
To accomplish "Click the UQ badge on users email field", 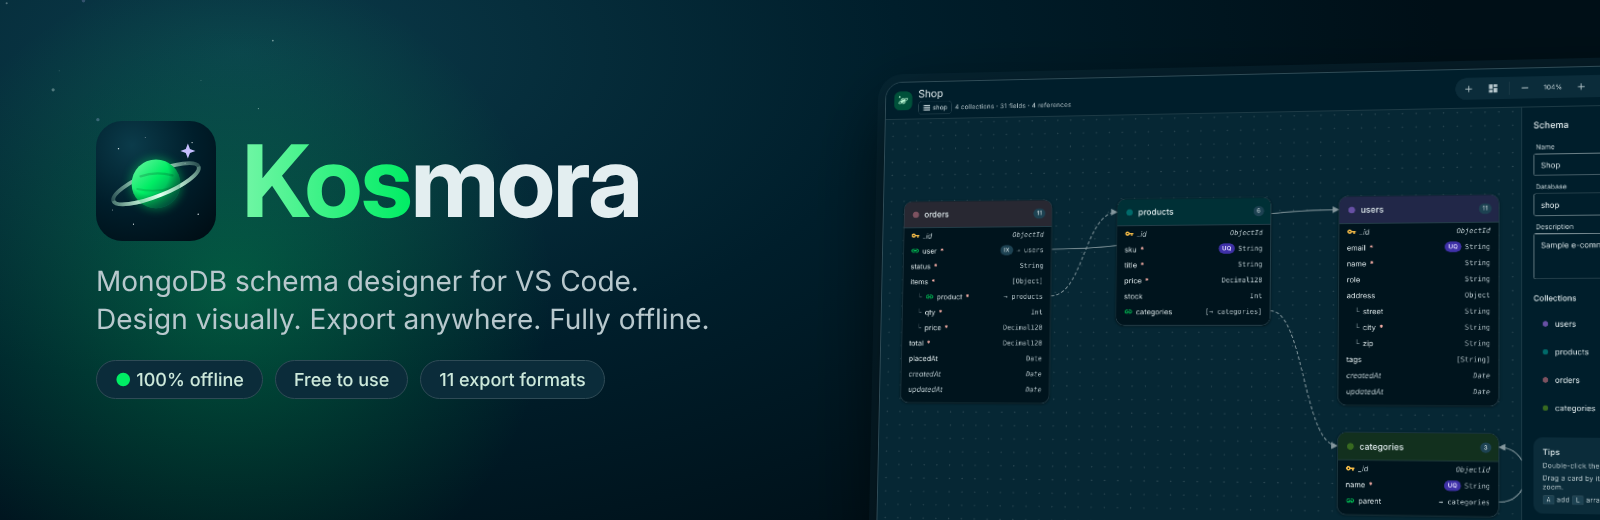I will tap(1453, 246).
